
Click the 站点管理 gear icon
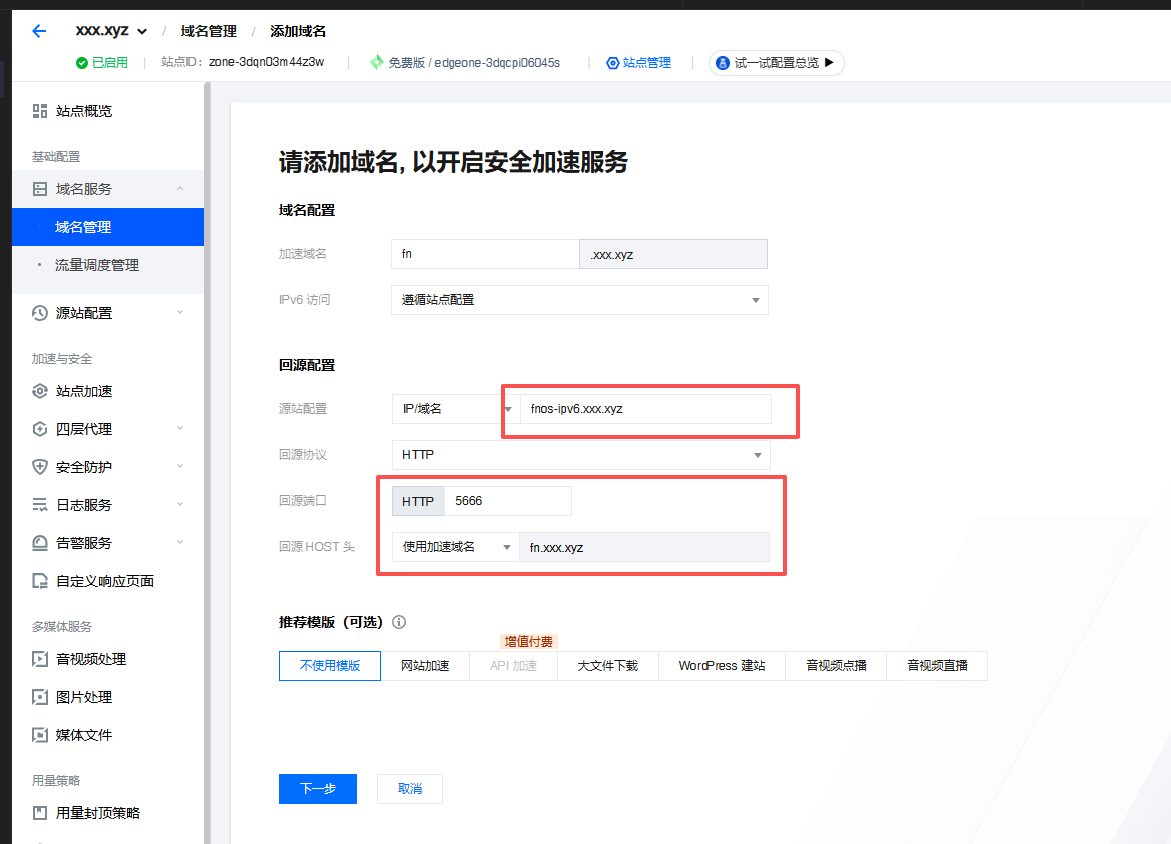click(612, 63)
